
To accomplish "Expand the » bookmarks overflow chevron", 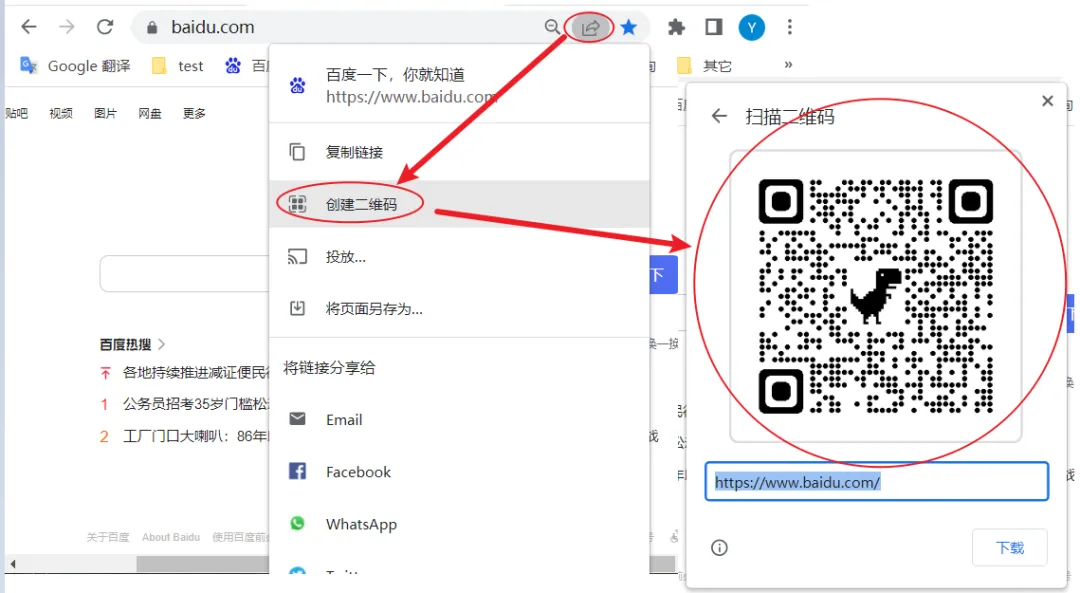I will [787, 64].
